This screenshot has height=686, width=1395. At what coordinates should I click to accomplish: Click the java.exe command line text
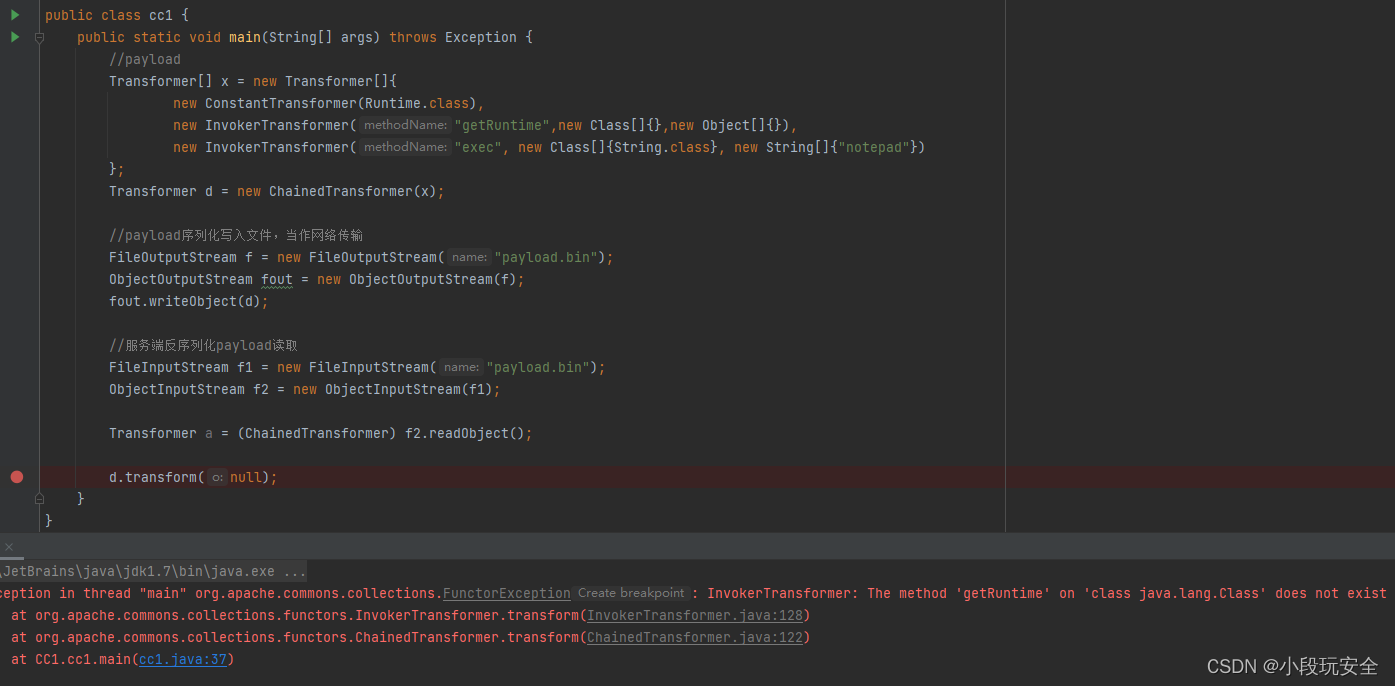pyautogui.click(x=153, y=572)
